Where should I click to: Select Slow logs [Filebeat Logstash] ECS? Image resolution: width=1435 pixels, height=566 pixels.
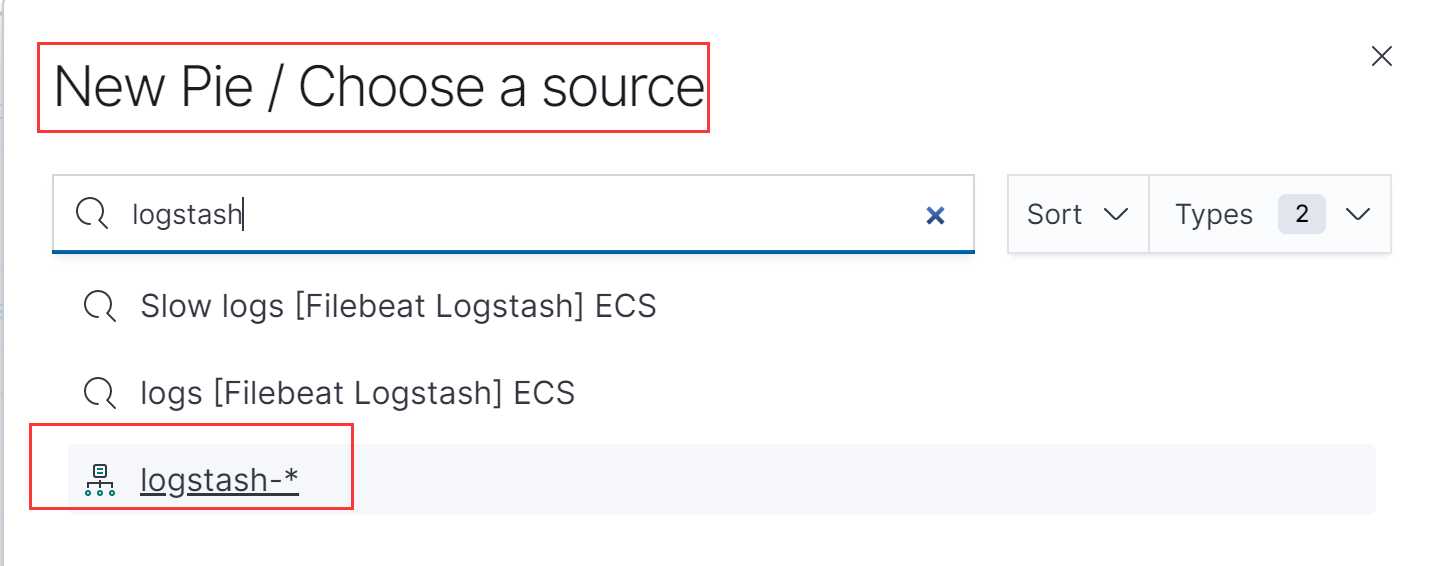click(398, 306)
